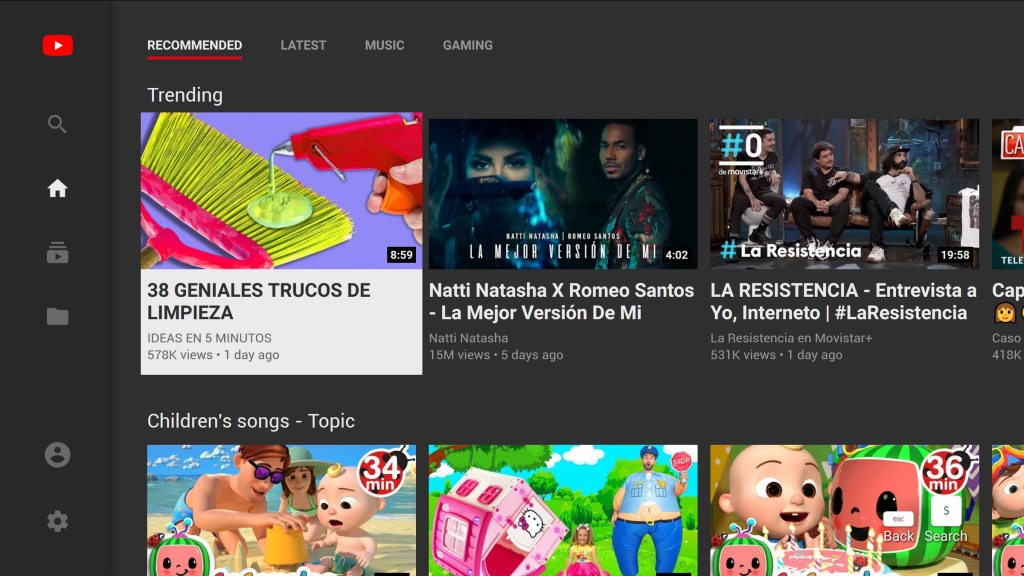The image size is (1024, 576).
Task: Click the channel name "Natti Natasha"
Action: (x=468, y=338)
